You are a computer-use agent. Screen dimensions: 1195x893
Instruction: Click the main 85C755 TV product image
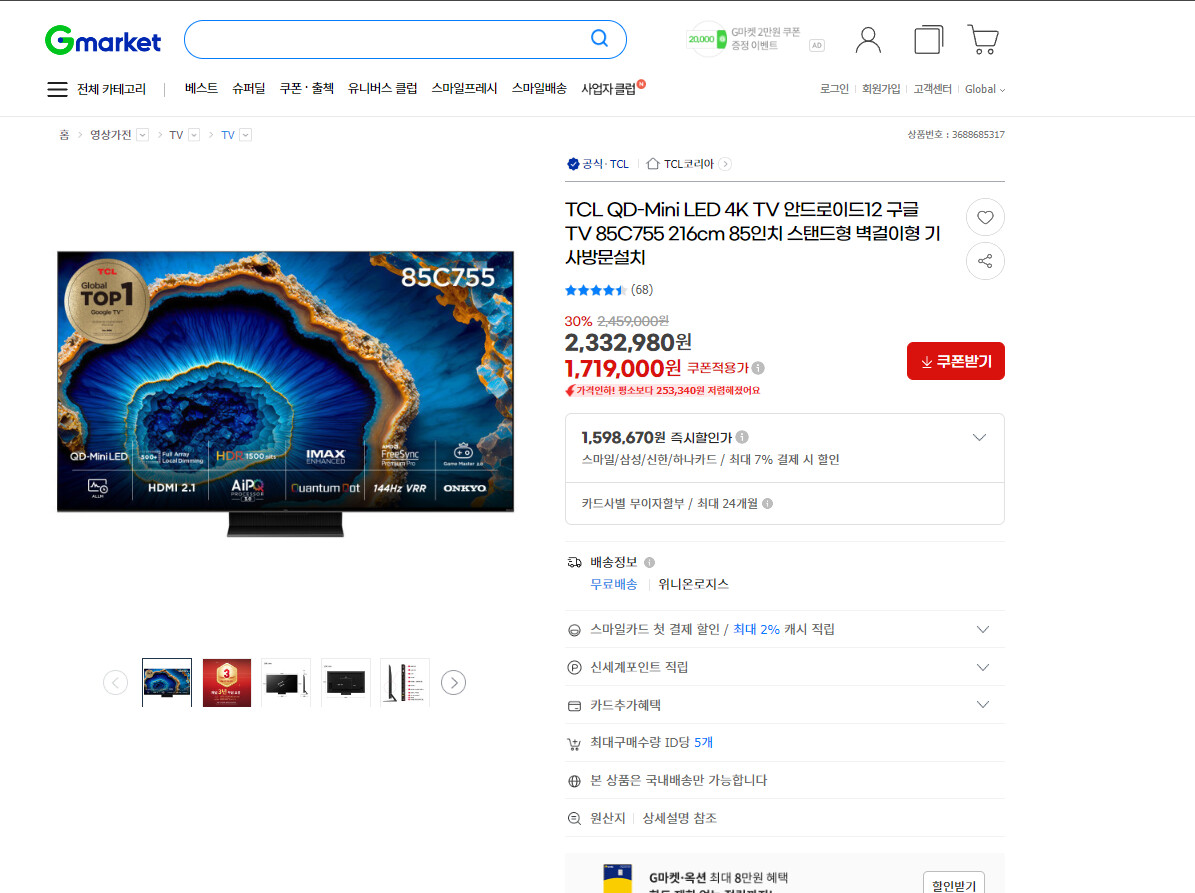coord(286,394)
